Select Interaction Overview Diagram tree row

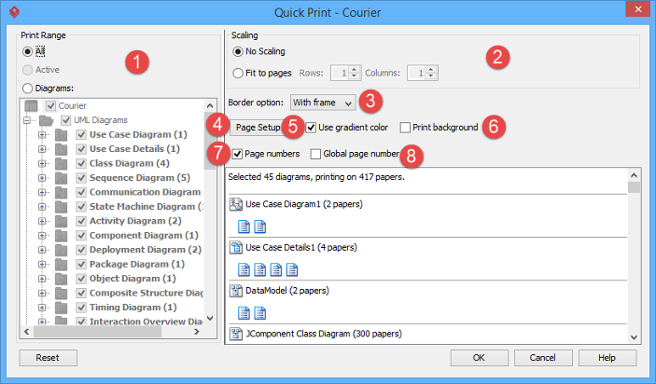click(146, 321)
